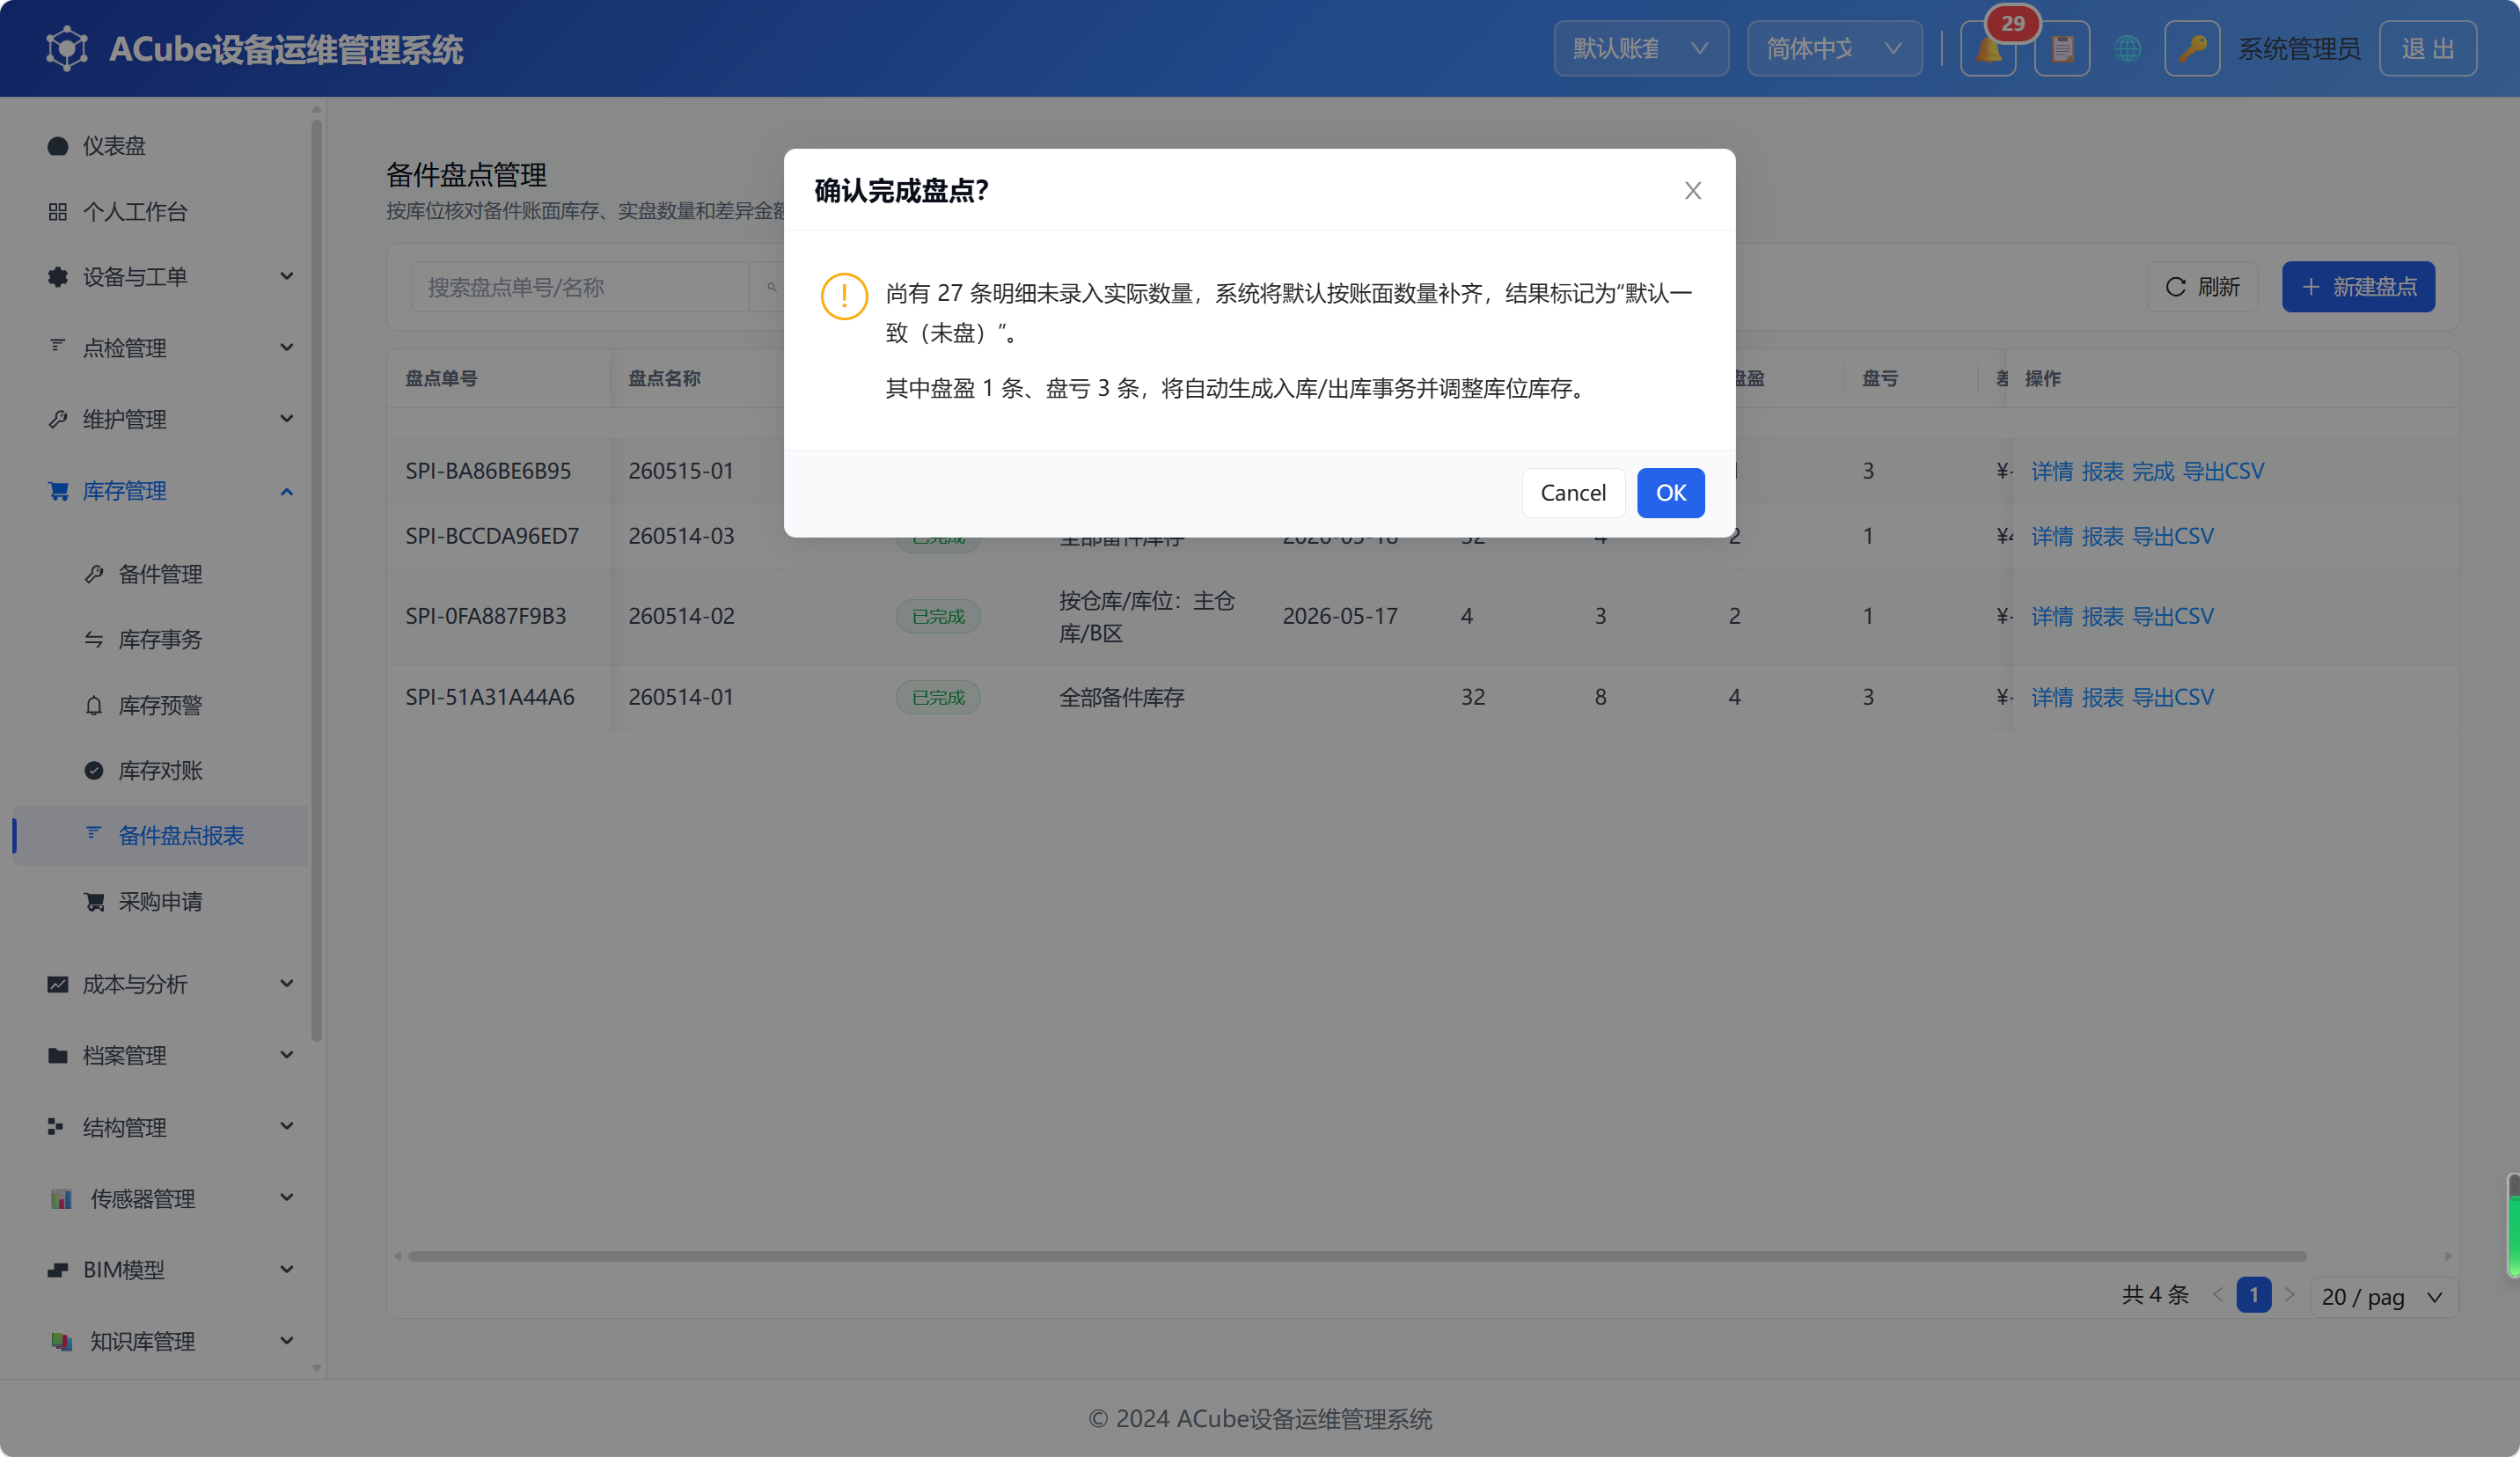This screenshot has width=2520, height=1457.
Task: Open the clipboard icon in header
Action: [x=2062, y=48]
